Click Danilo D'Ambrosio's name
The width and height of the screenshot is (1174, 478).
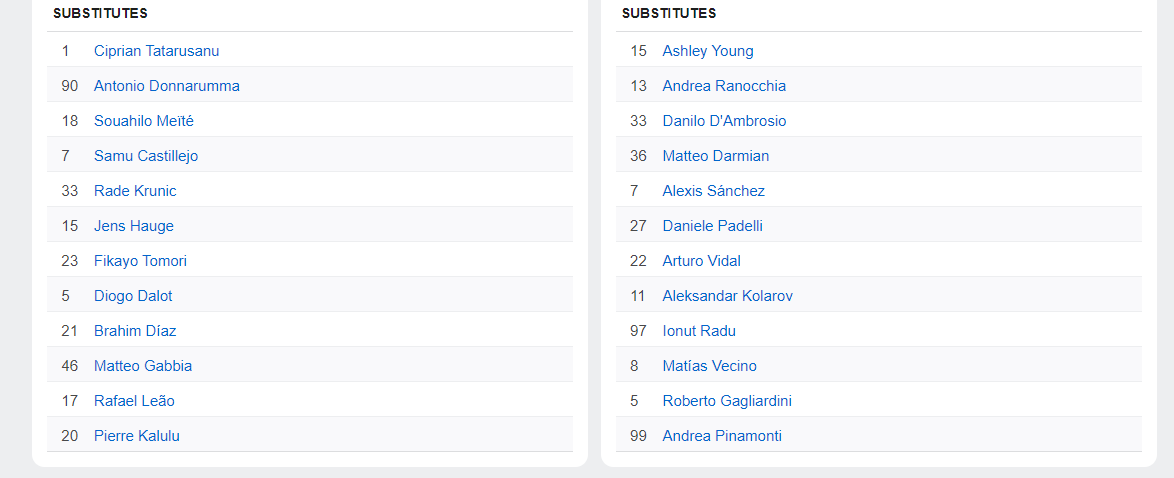[x=724, y=121]
